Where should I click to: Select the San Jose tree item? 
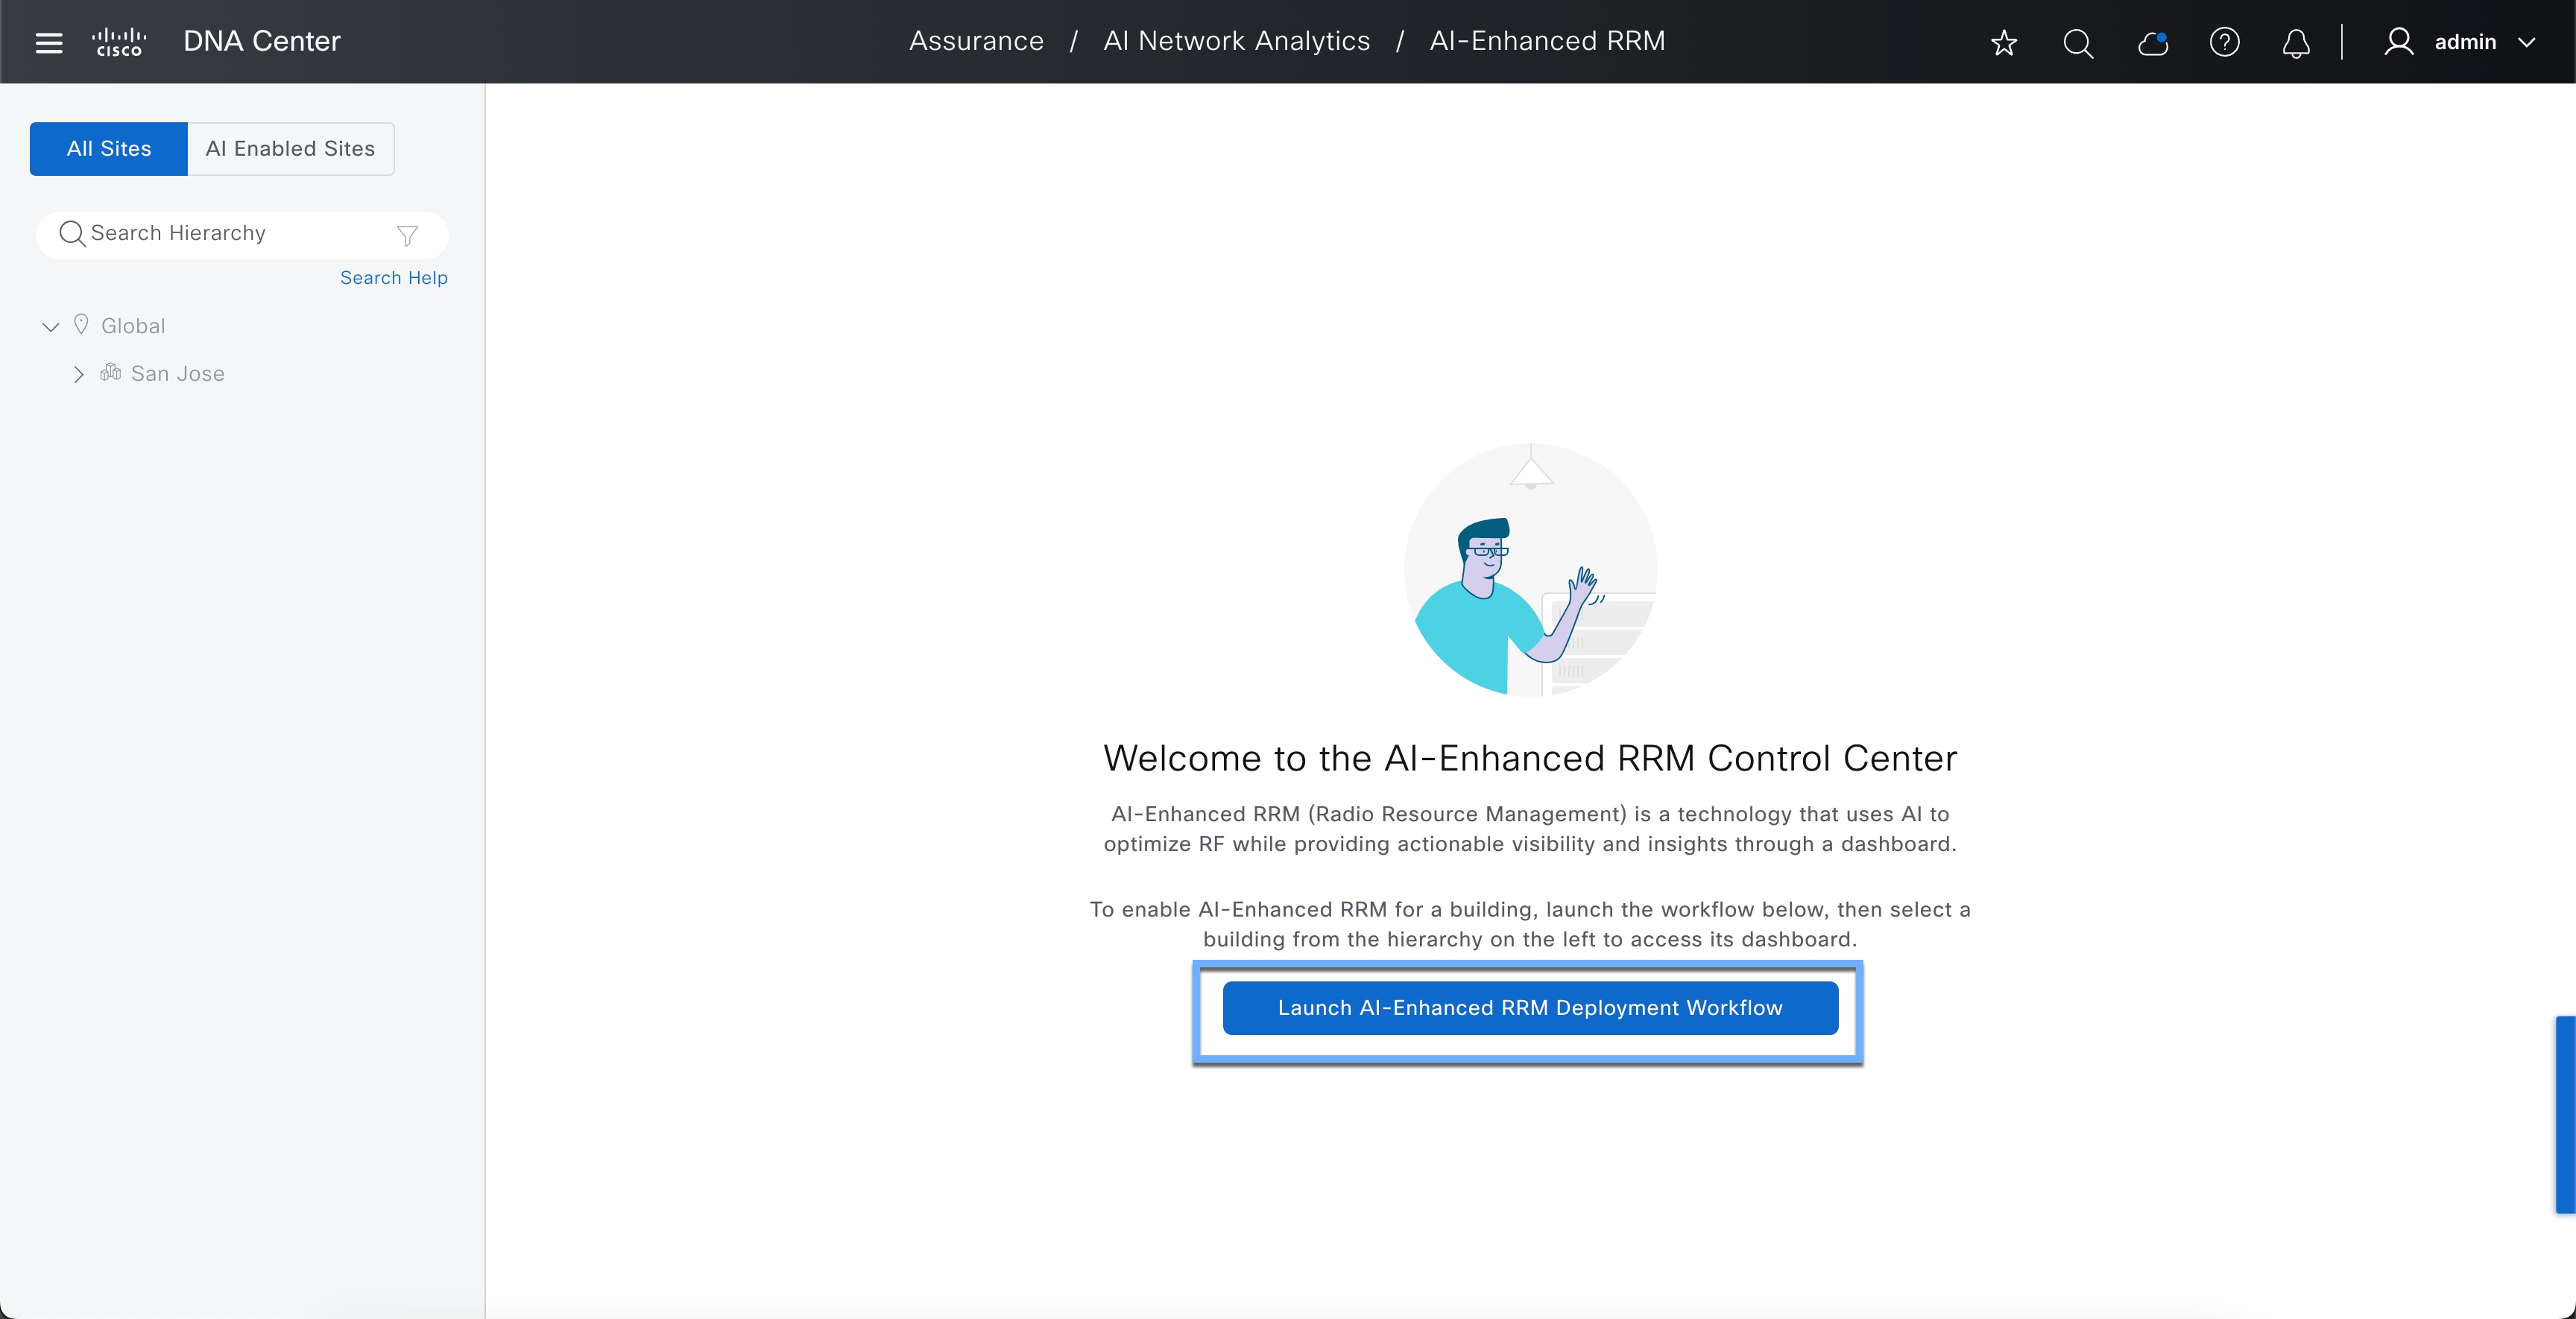point(177,374)
